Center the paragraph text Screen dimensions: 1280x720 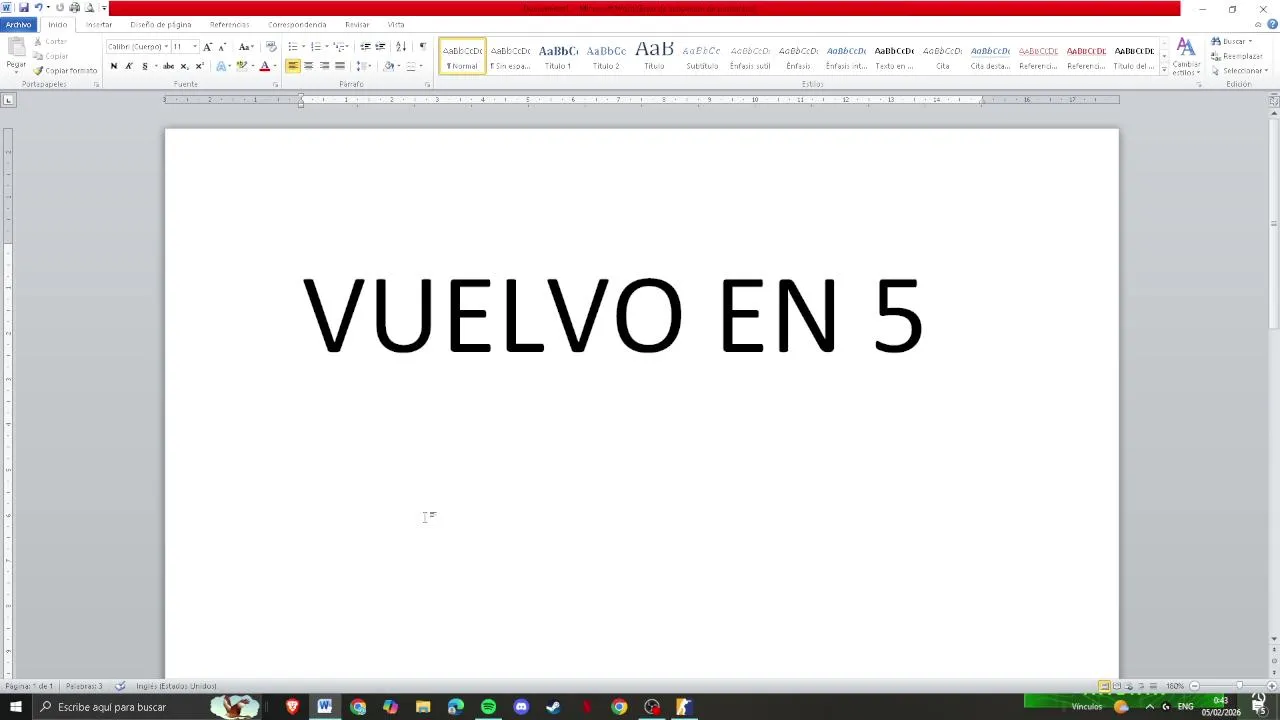tap(308, 66)
